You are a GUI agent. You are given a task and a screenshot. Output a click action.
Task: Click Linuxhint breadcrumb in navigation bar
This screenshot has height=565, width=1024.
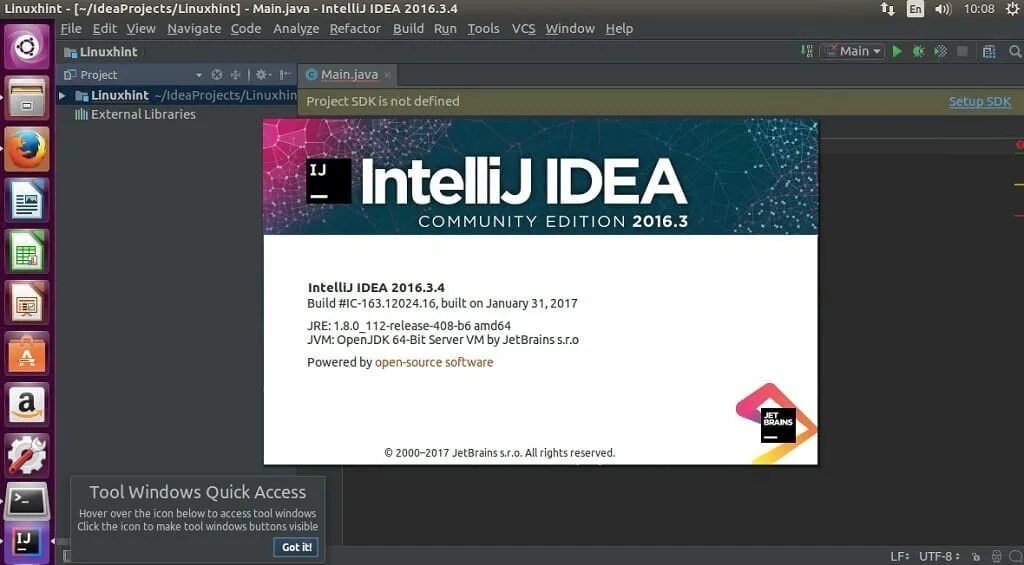point(101,52)
